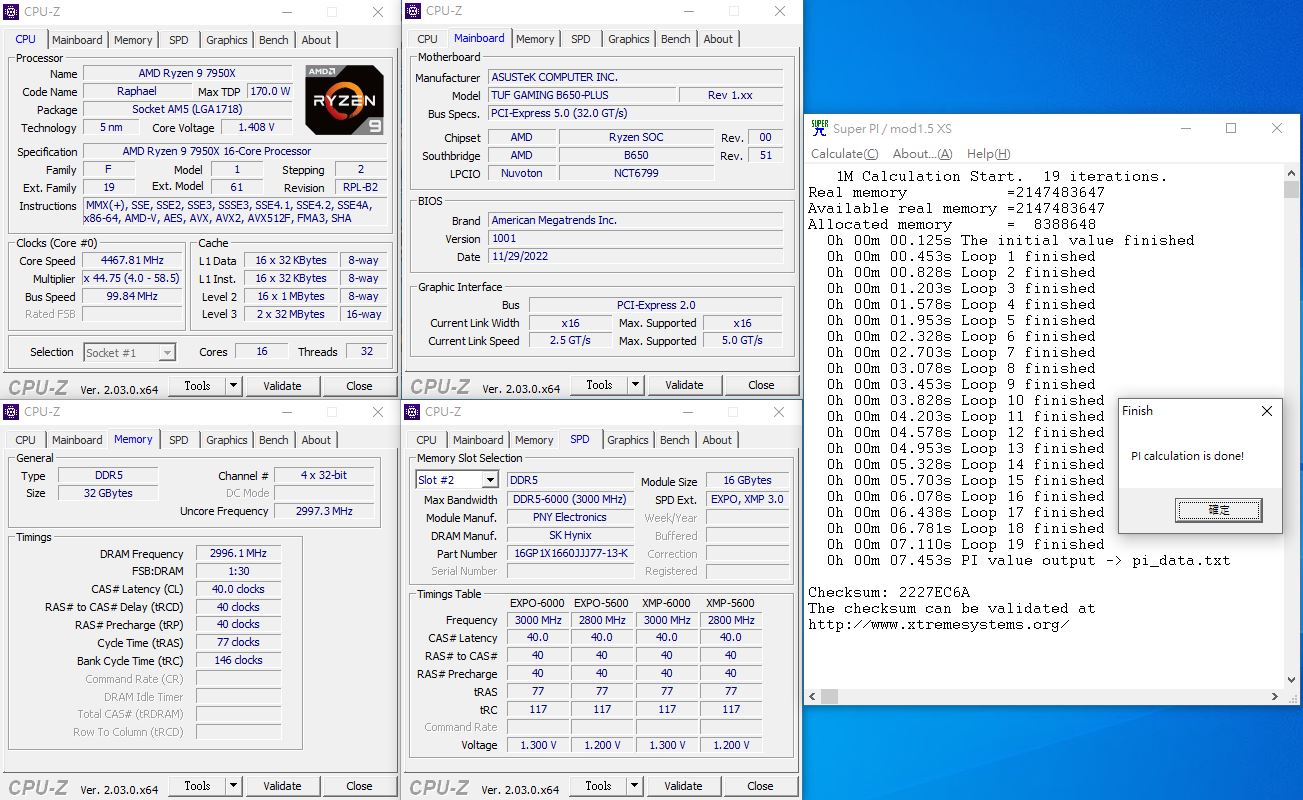Click Validate button in CPU window
This screenshot has width=1303, height=800.
282,386
